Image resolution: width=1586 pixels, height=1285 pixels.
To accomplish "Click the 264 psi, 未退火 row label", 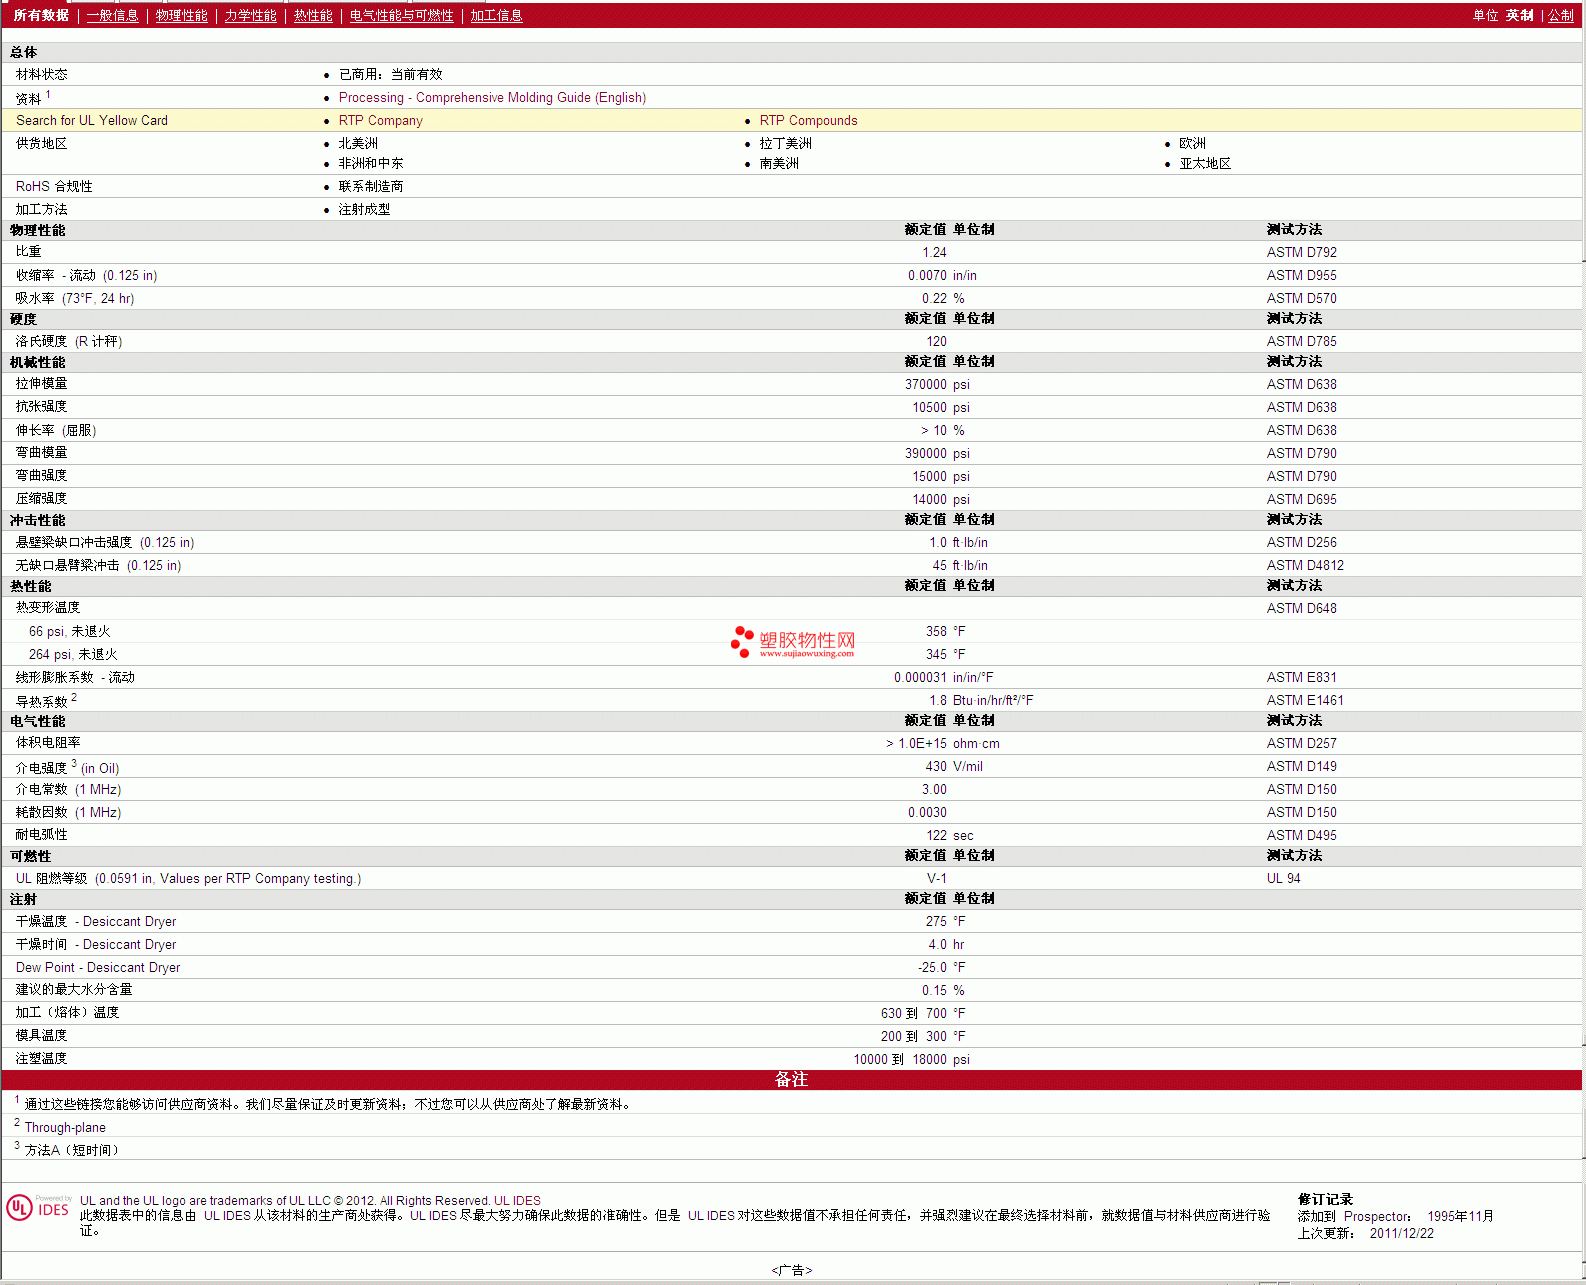I will tap(73, 655).
